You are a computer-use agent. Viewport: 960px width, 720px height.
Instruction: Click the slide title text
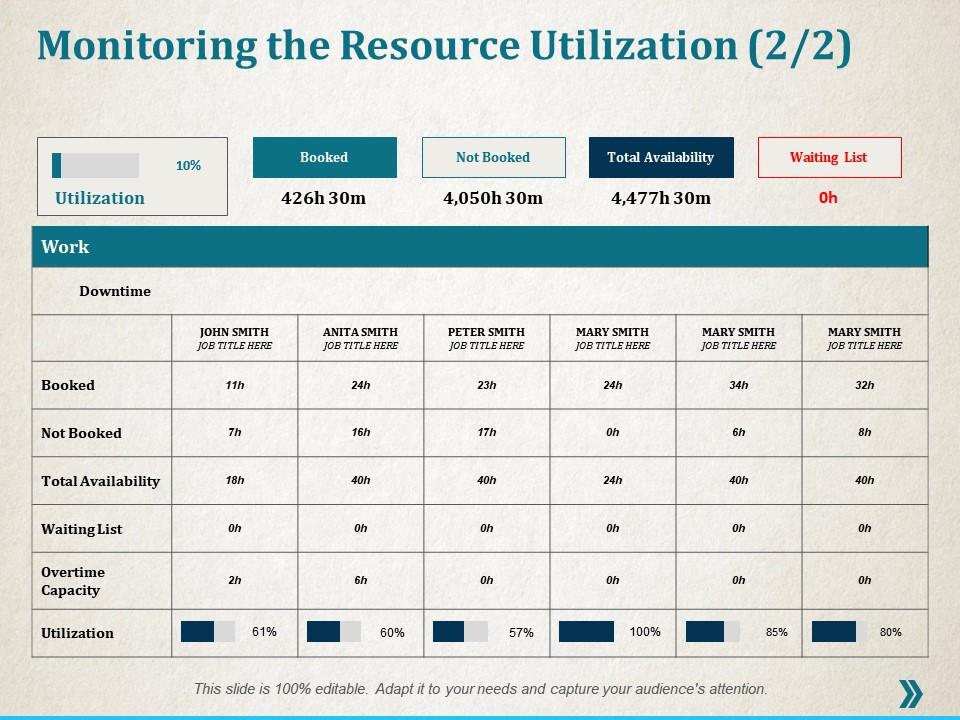click(x=444, y=48)
